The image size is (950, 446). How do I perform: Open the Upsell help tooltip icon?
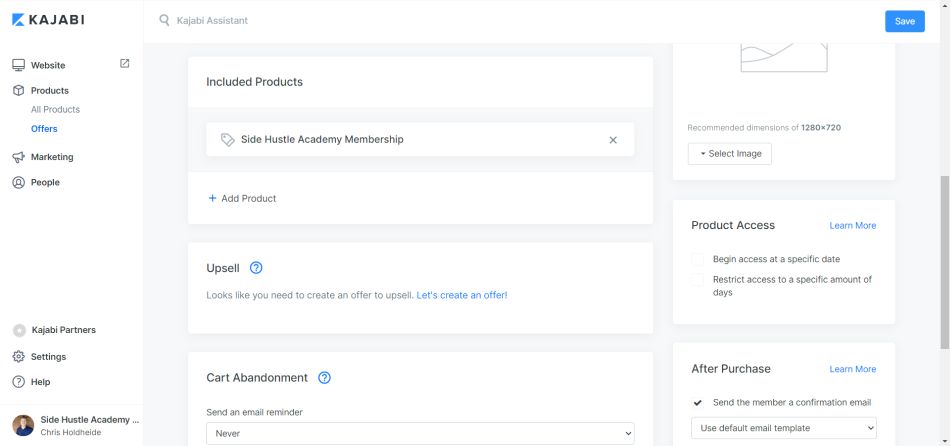(256, 268)
